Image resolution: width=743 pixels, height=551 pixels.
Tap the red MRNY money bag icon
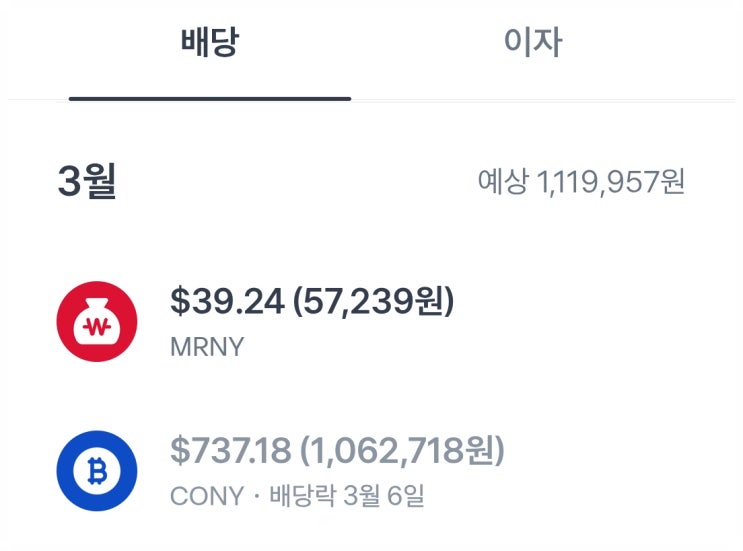[x=96, y=321]
